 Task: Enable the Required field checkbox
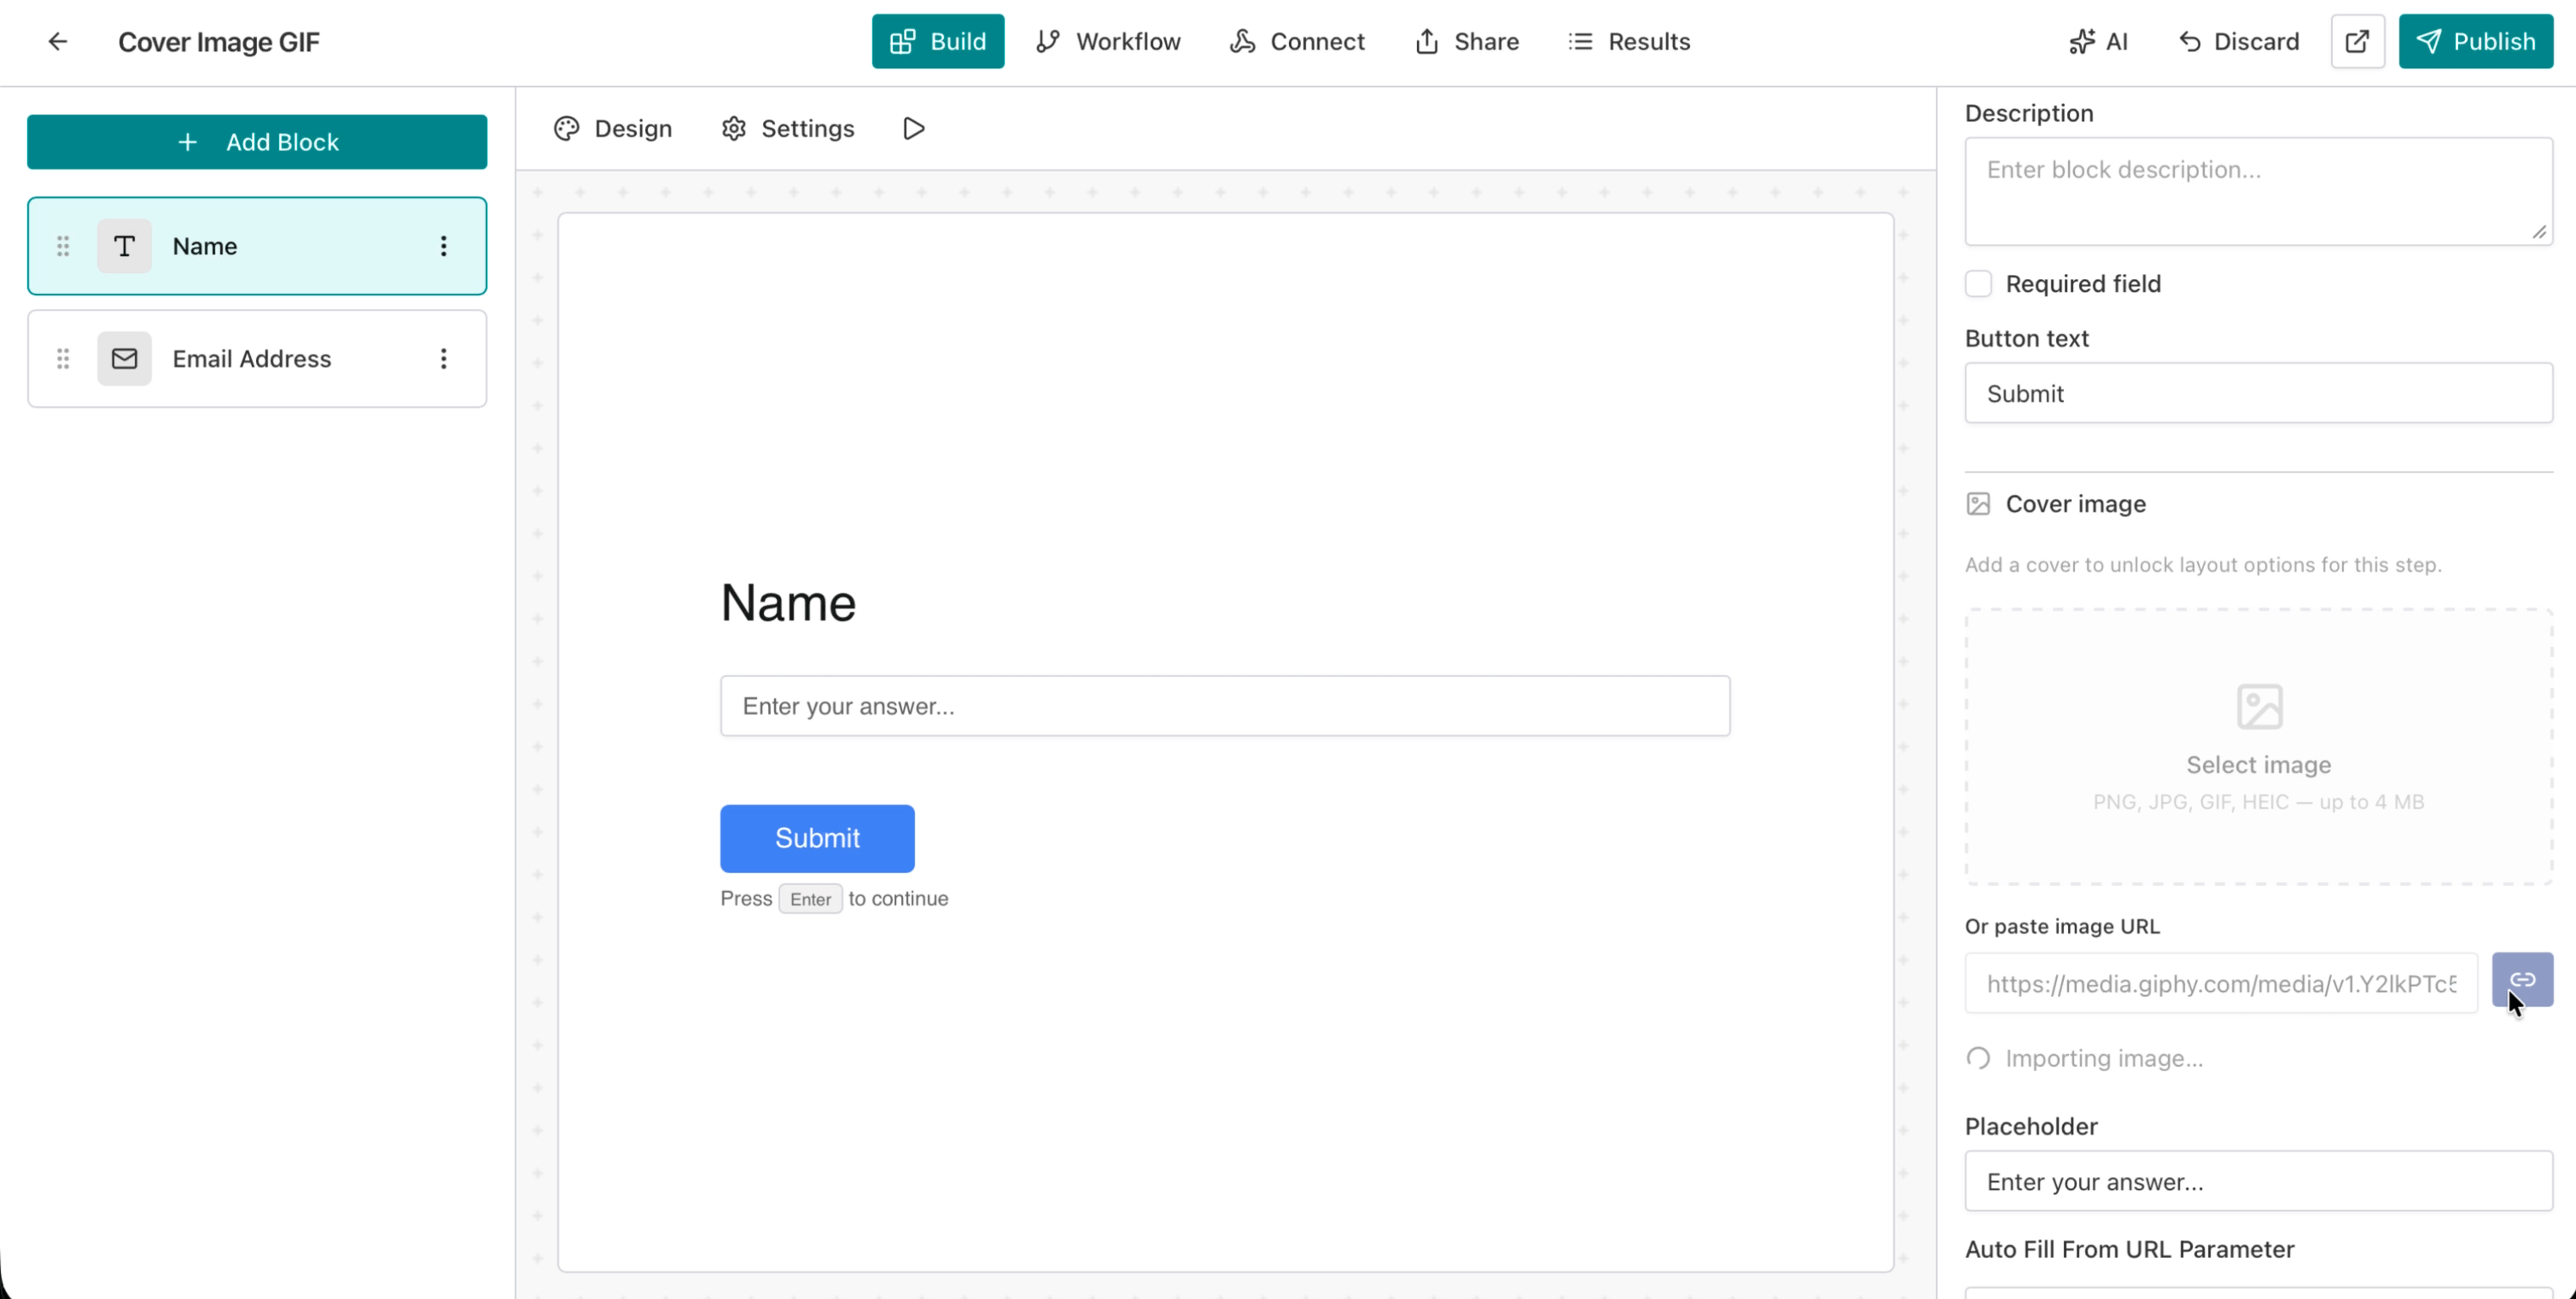click(x=1979, y=284)
